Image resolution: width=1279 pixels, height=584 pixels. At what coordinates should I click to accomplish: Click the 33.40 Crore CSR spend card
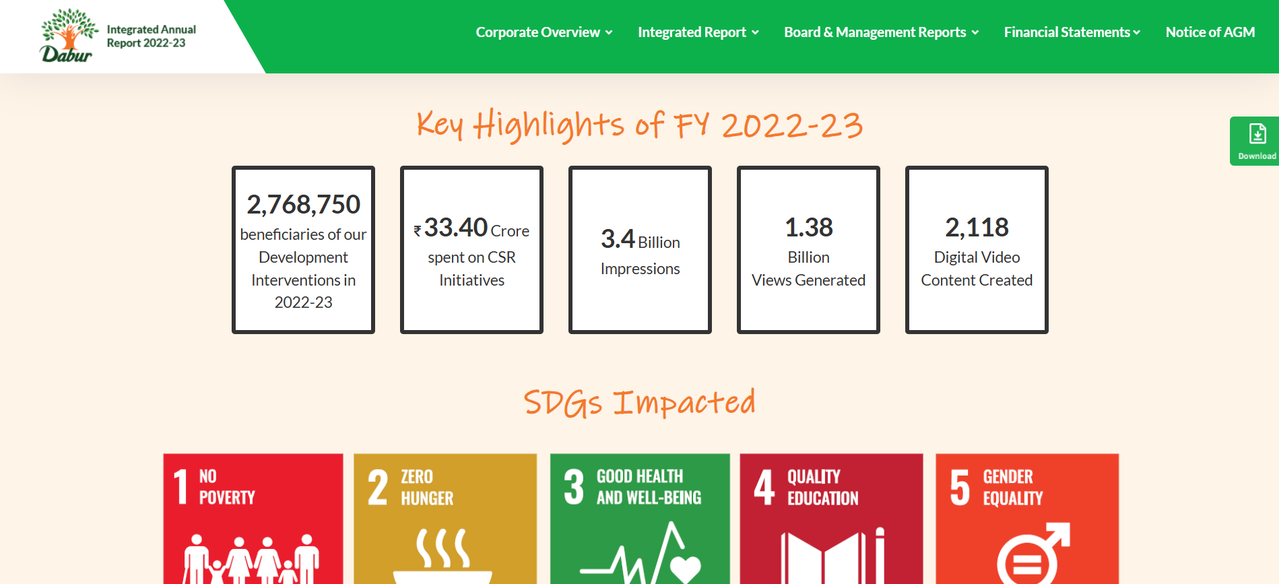click(x=472, y=250)
